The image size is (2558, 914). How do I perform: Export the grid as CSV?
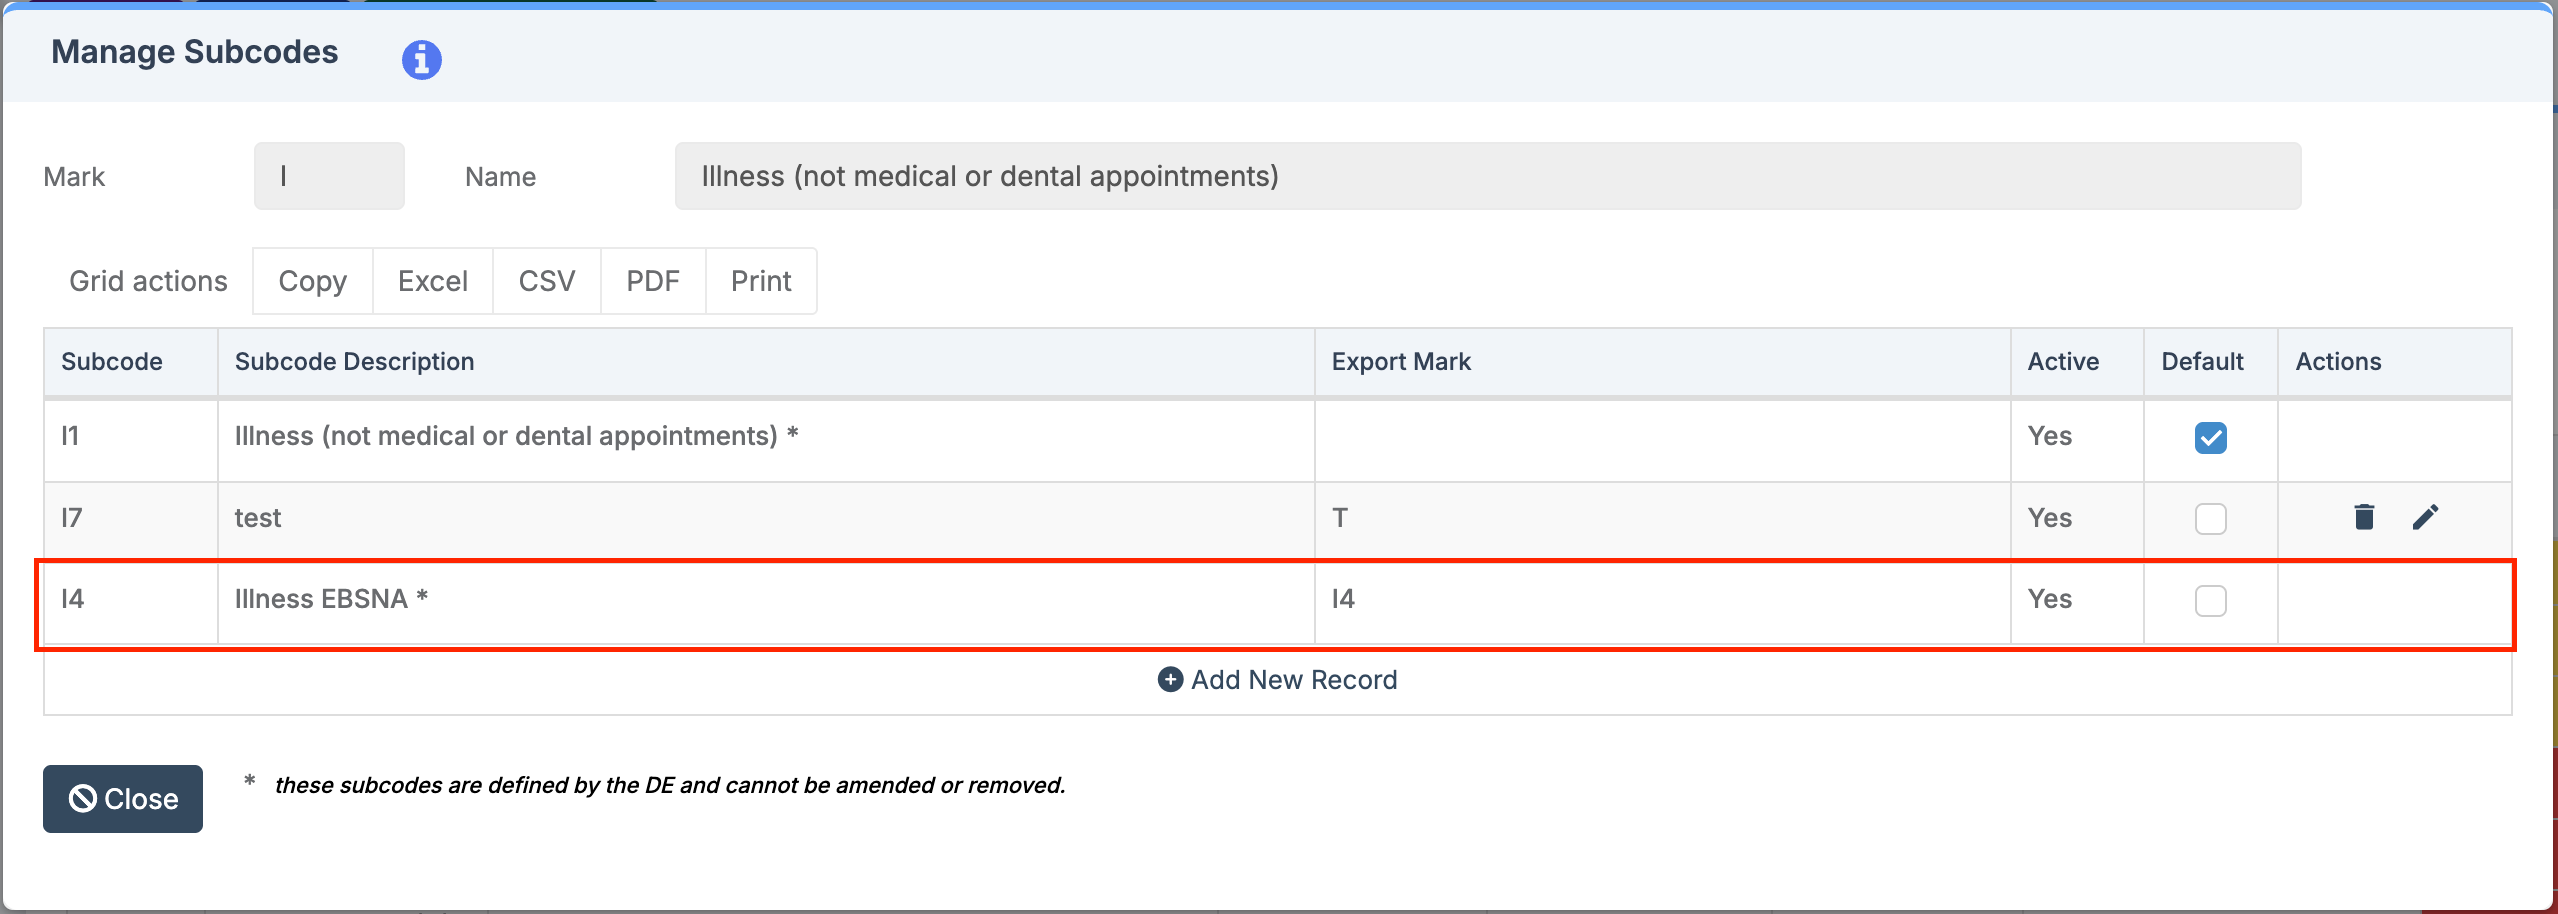[546, 281]
